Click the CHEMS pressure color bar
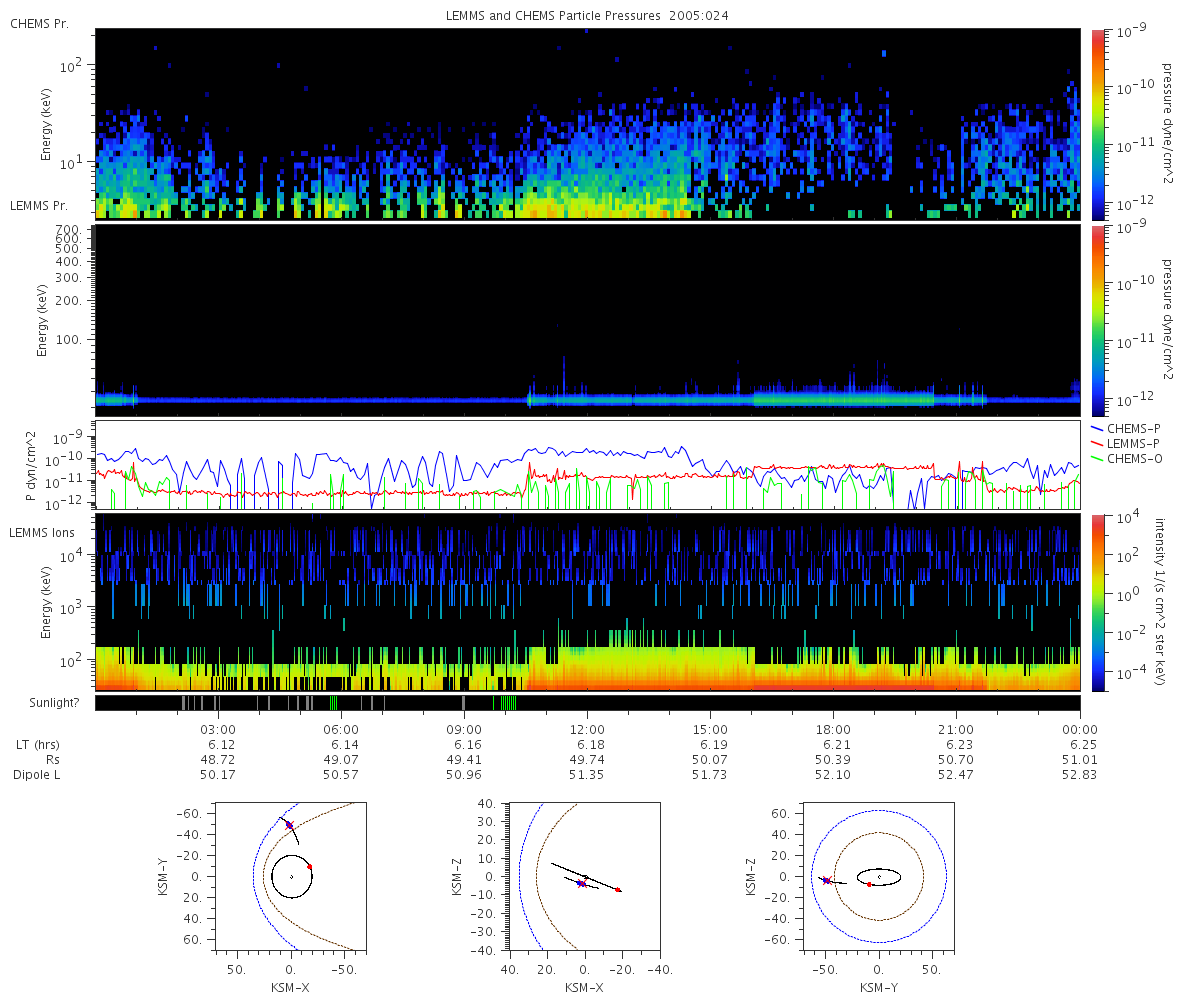 coord(1098,124)
